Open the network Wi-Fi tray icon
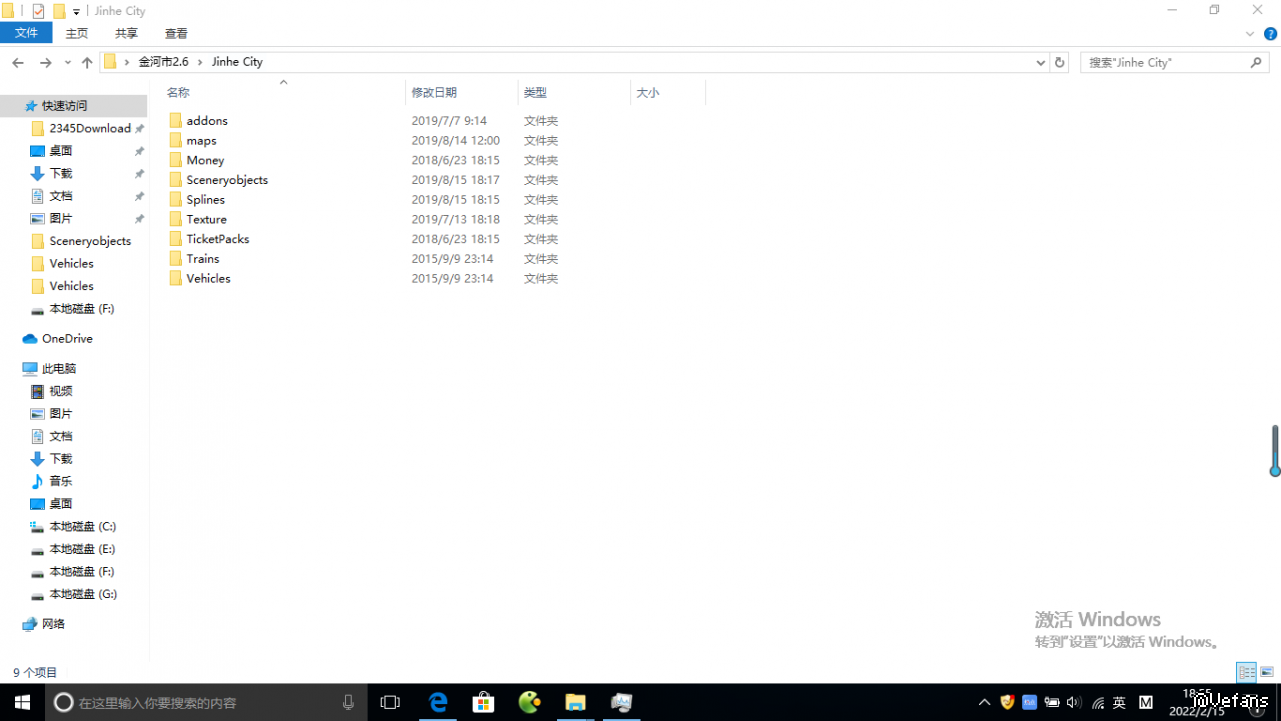The width and height of the screenshot is (1281, 721). (x=1098, y=703)
